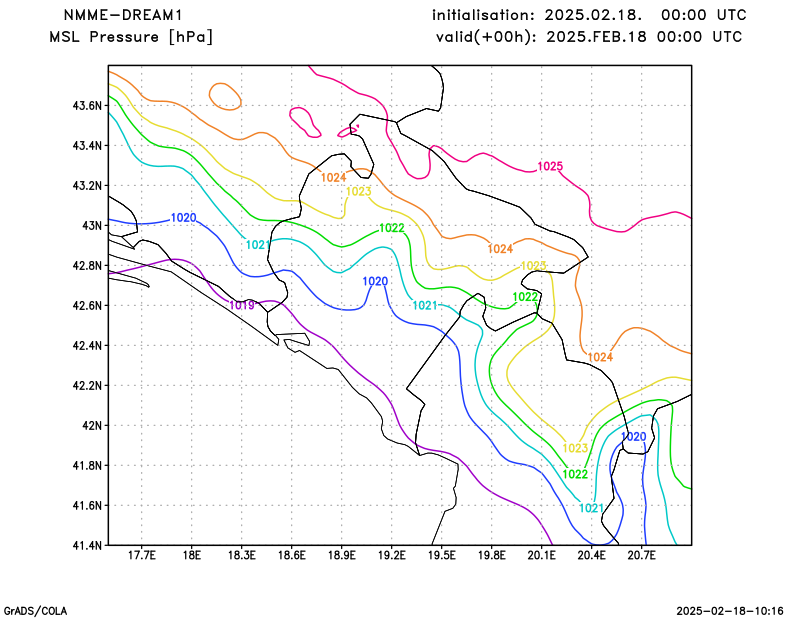Select the 20.7E longitude axis label
This screenshot has width=800, height=618.
642,555
